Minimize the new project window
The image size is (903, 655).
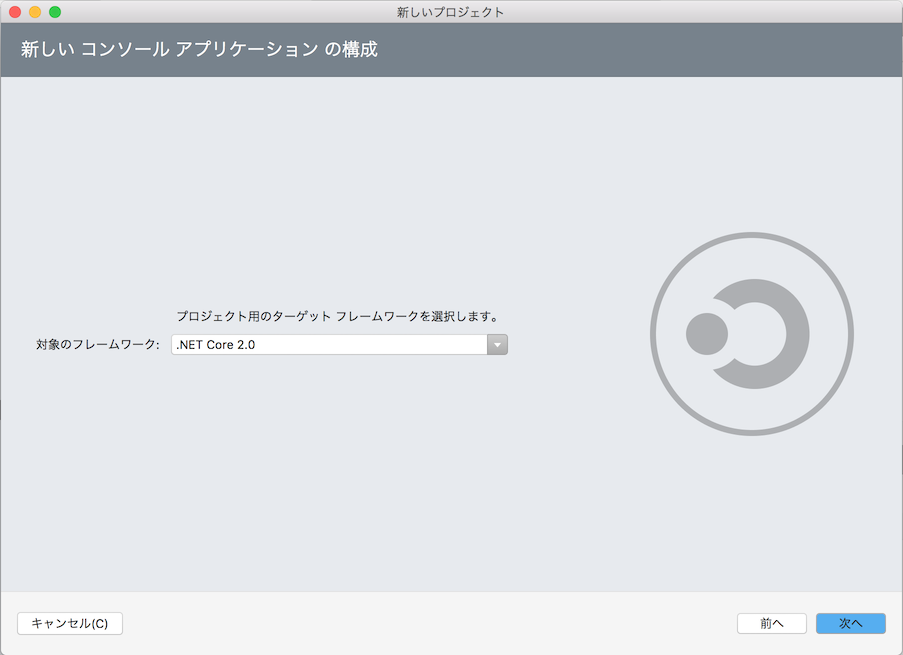35,12
